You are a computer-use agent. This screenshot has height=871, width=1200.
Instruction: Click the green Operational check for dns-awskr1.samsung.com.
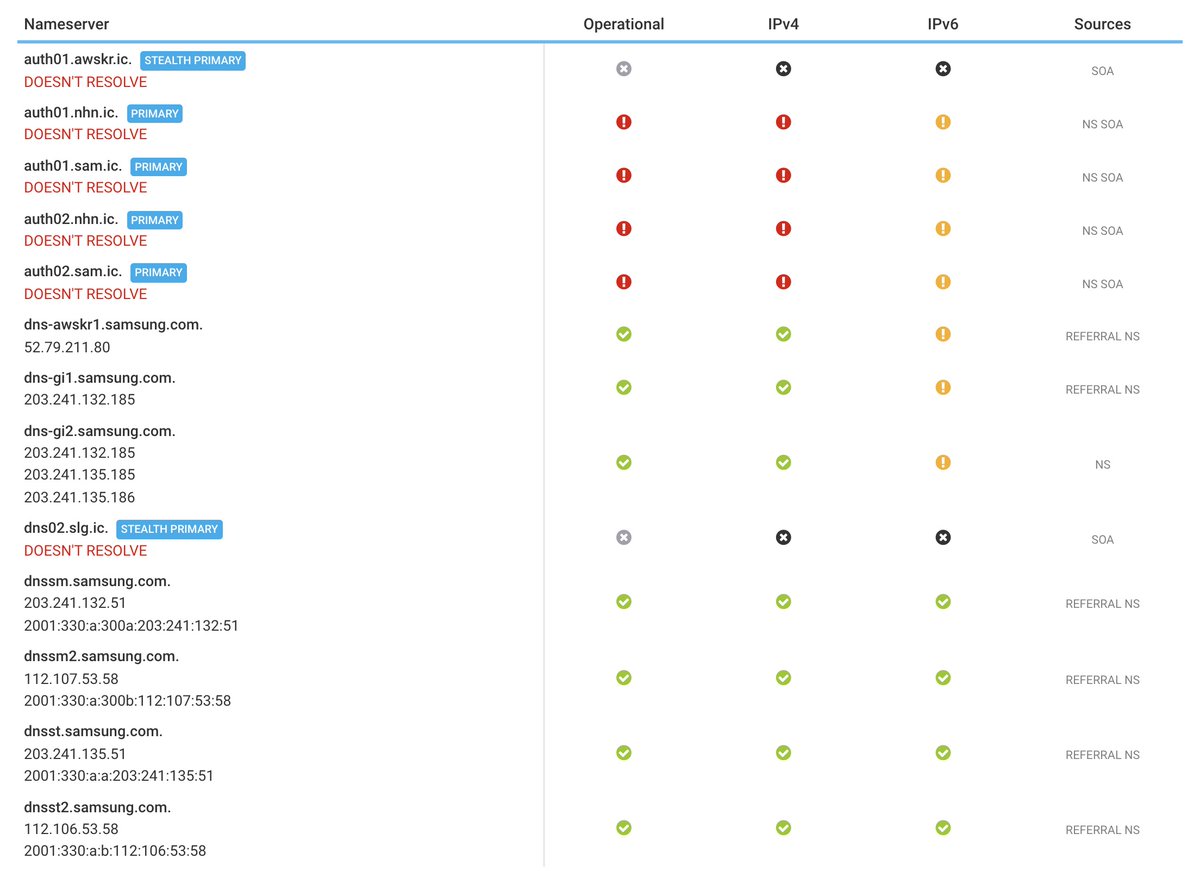(x=624, y=334)
